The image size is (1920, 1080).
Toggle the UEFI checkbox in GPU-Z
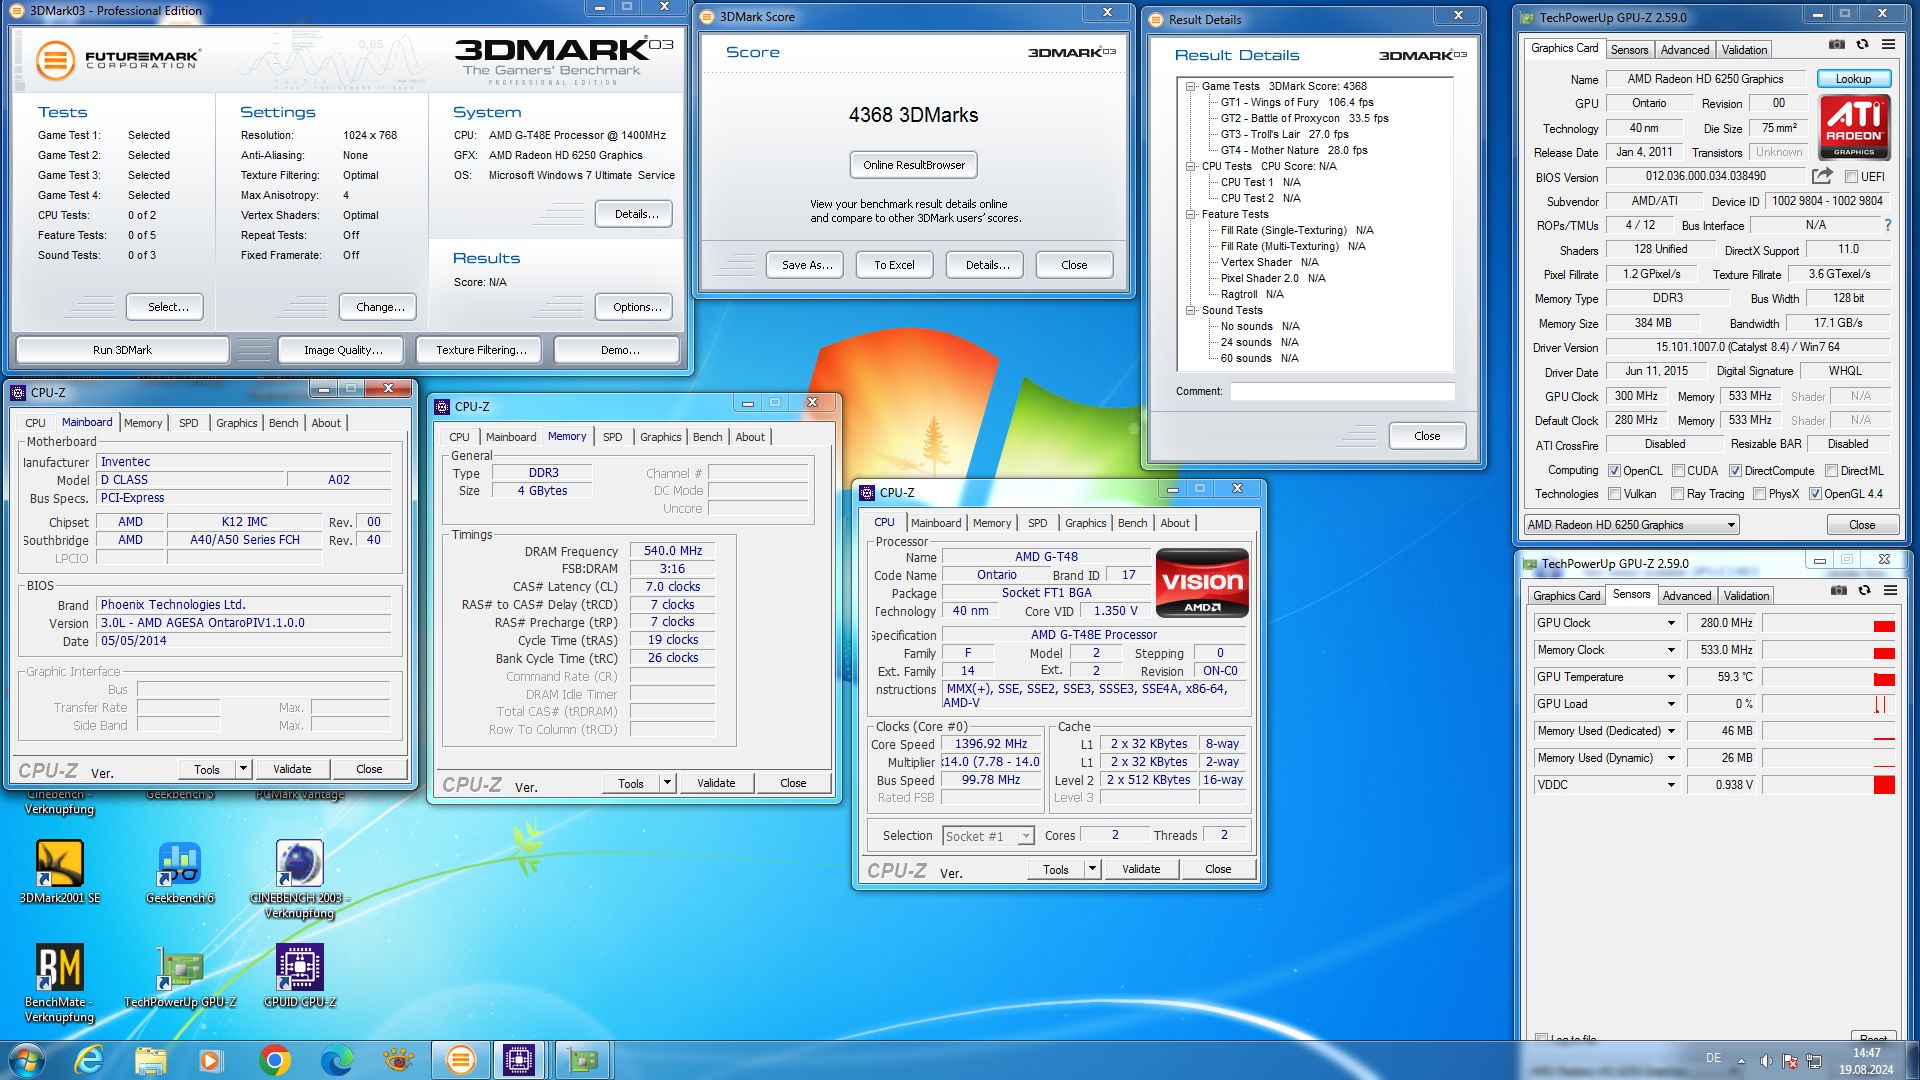pos(1851,177)
